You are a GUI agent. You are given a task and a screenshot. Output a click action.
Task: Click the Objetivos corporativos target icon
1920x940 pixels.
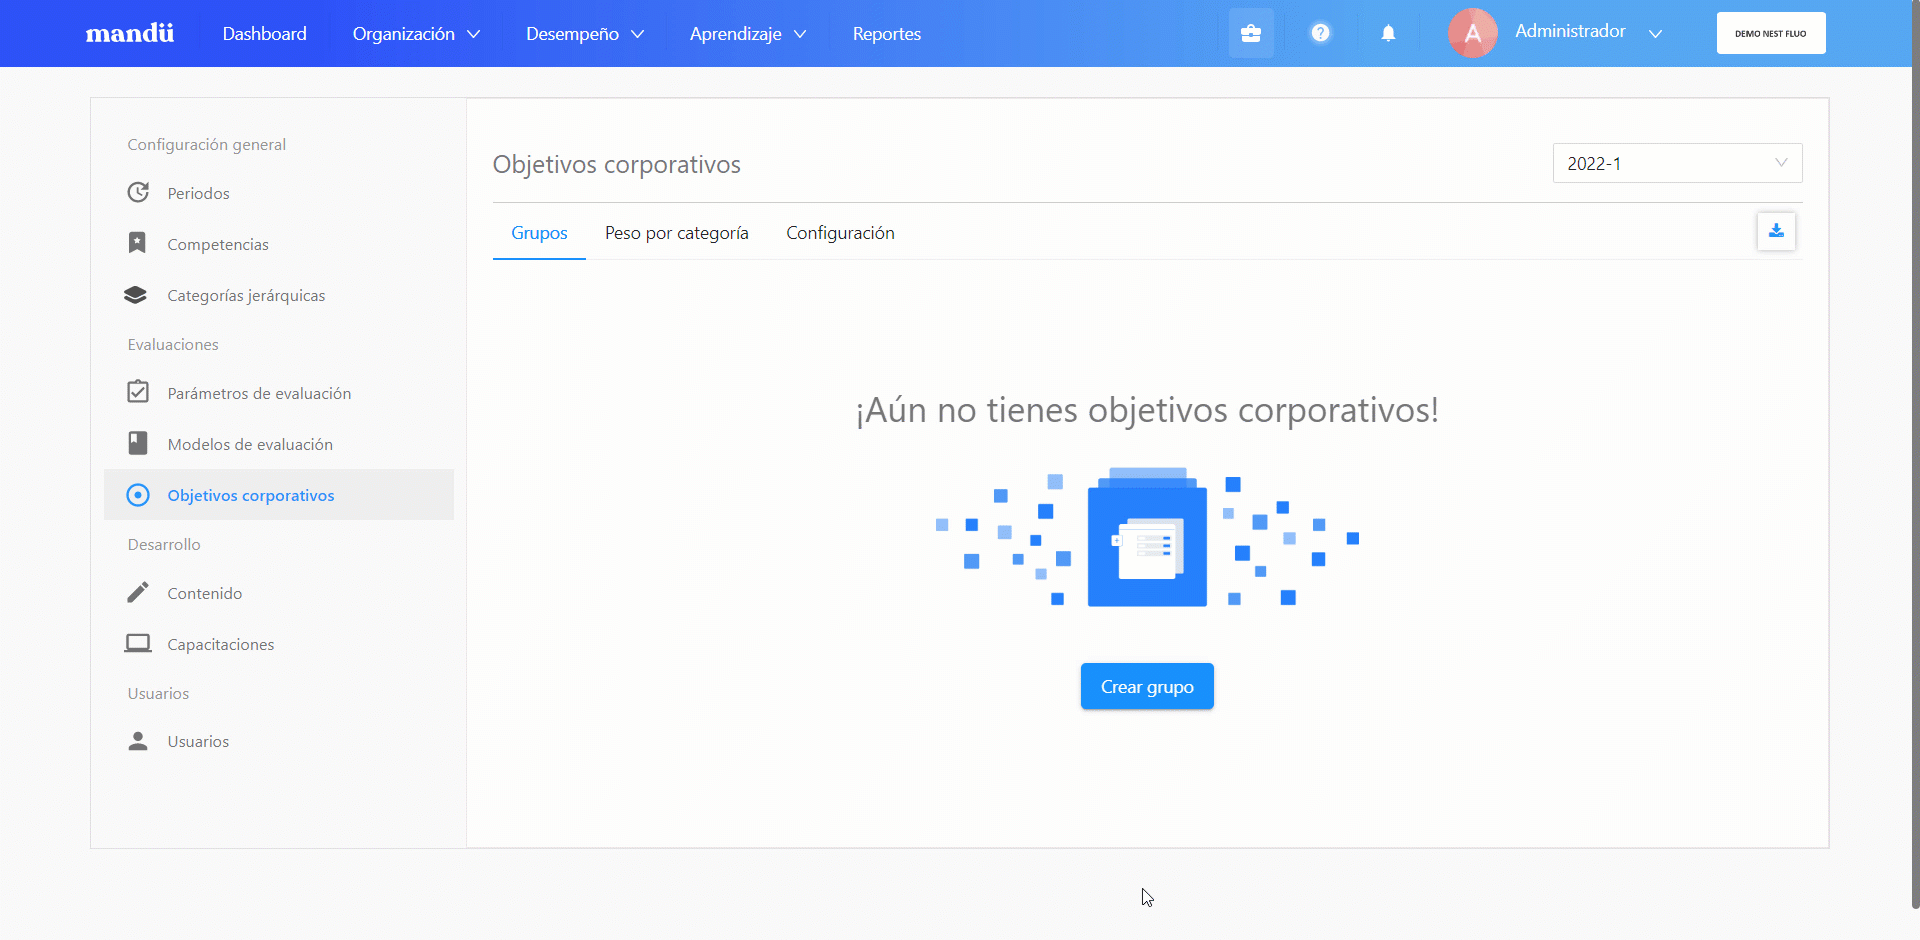(x=138, y=495)
